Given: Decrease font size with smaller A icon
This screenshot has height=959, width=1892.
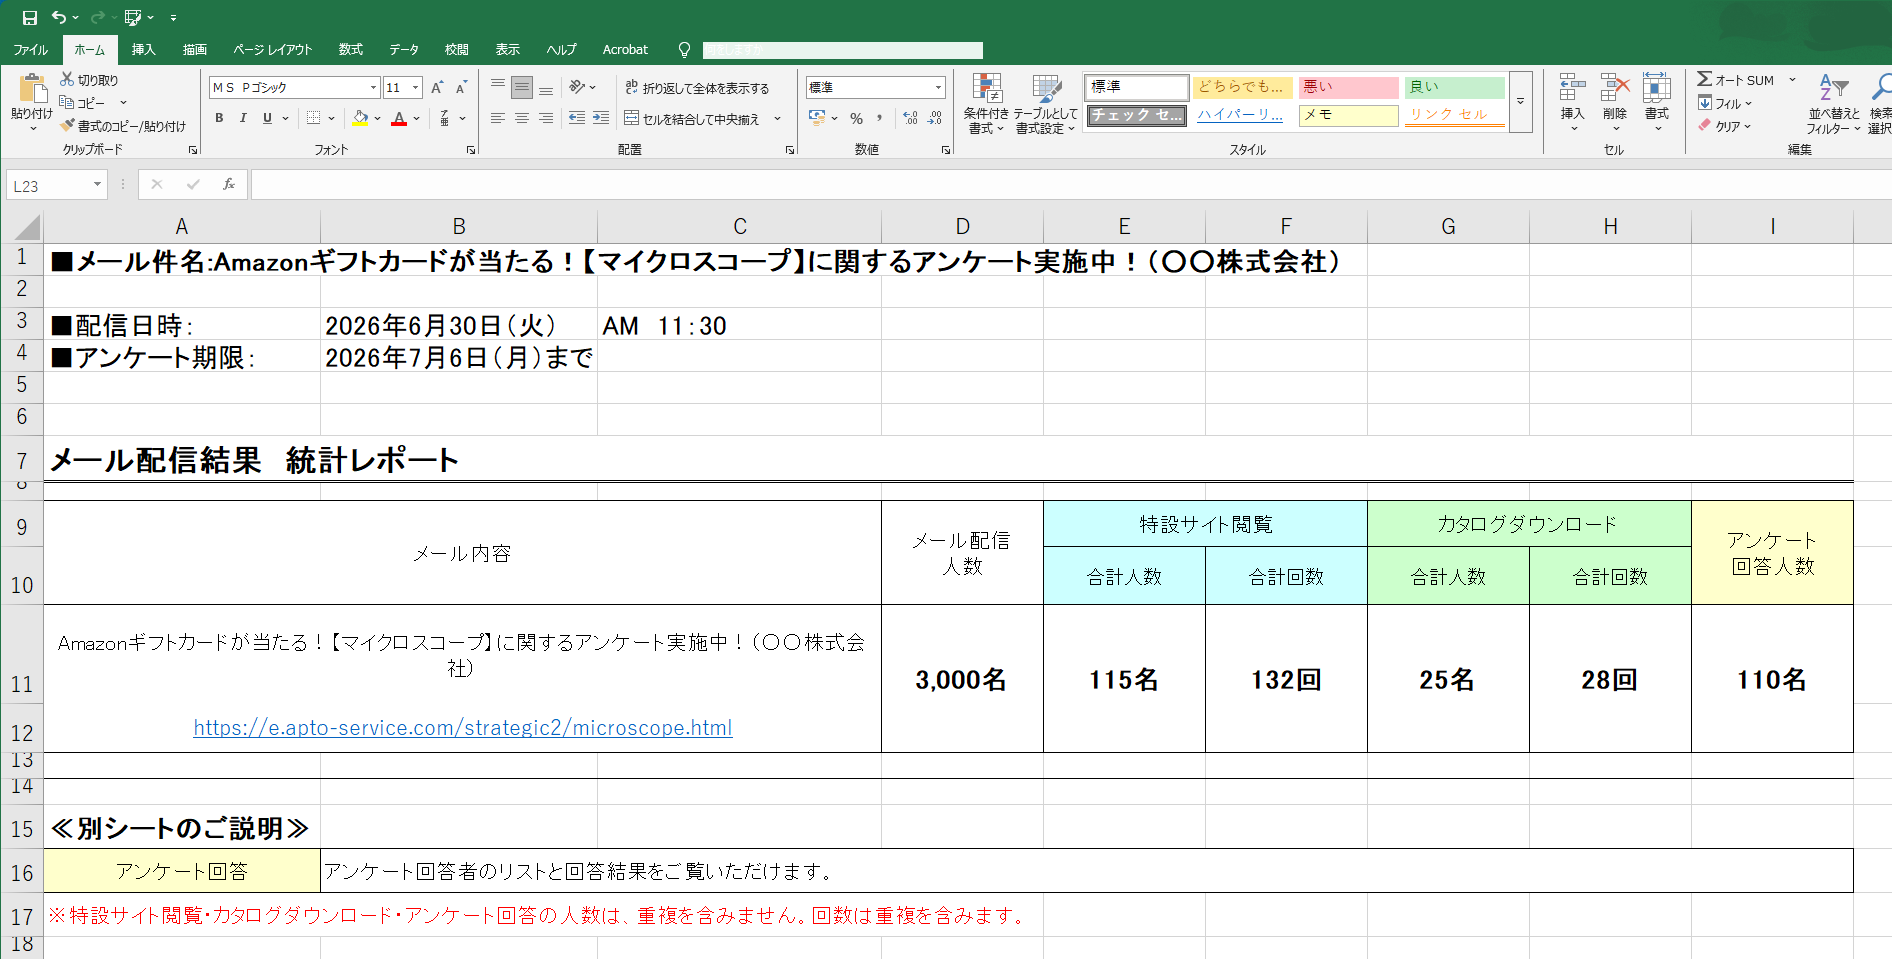Looking at the screenshot, I should [461, 88].
